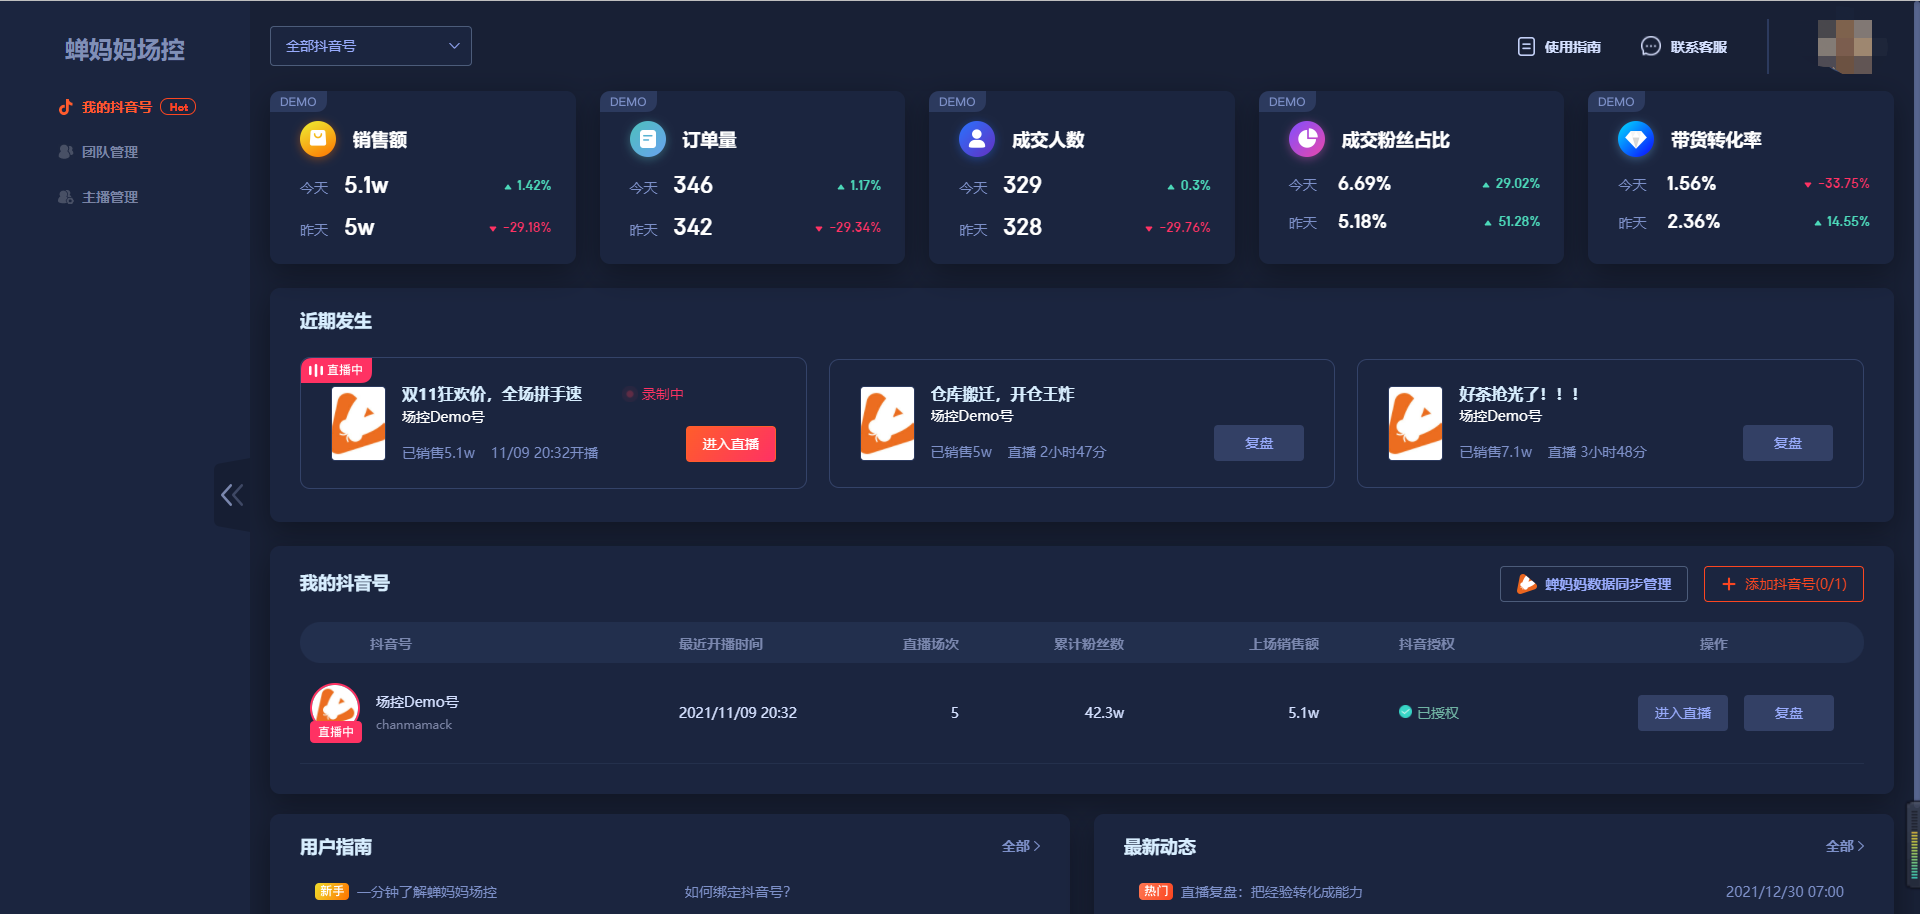The image size is (1920, 914).
Task: Click the 蝉妈妈场控 logo title
Action: [125, 50]
